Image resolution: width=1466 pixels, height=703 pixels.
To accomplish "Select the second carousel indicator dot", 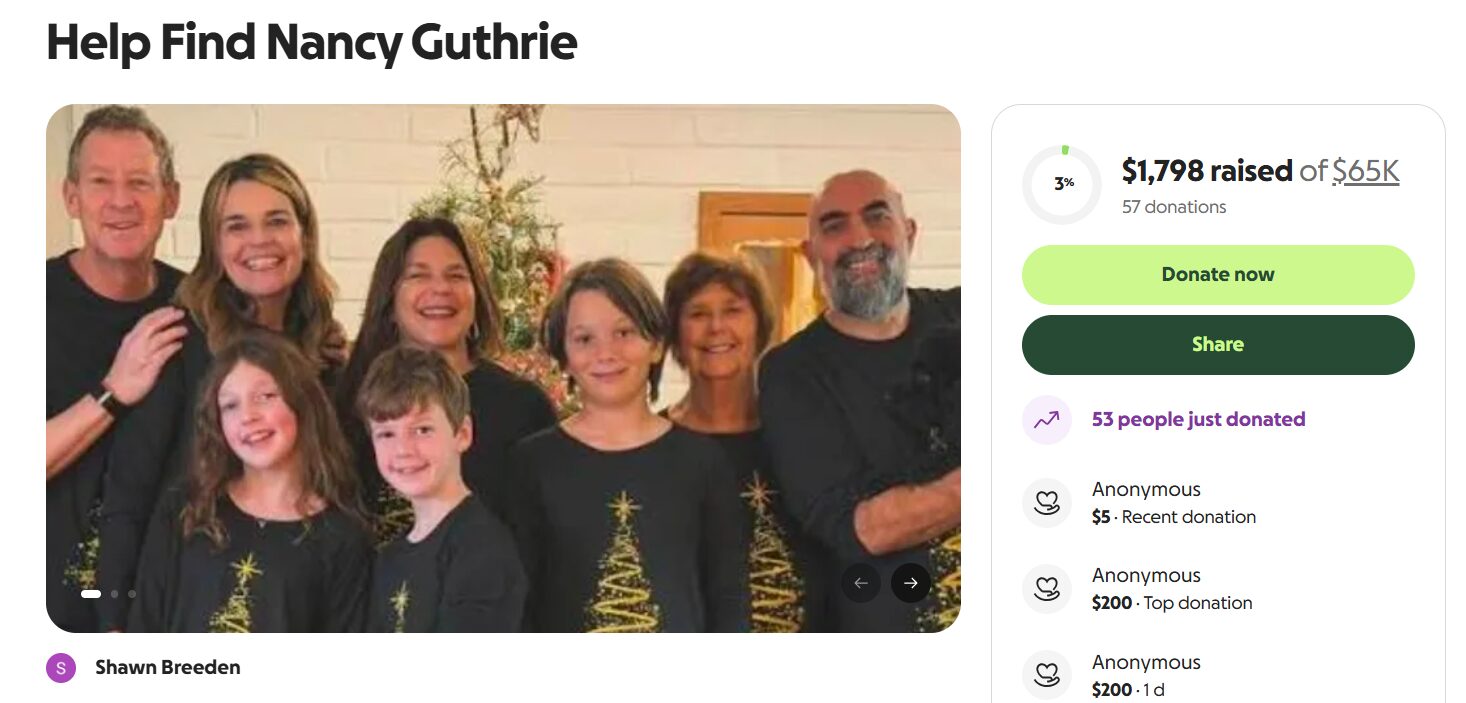I will click(115, 594).
